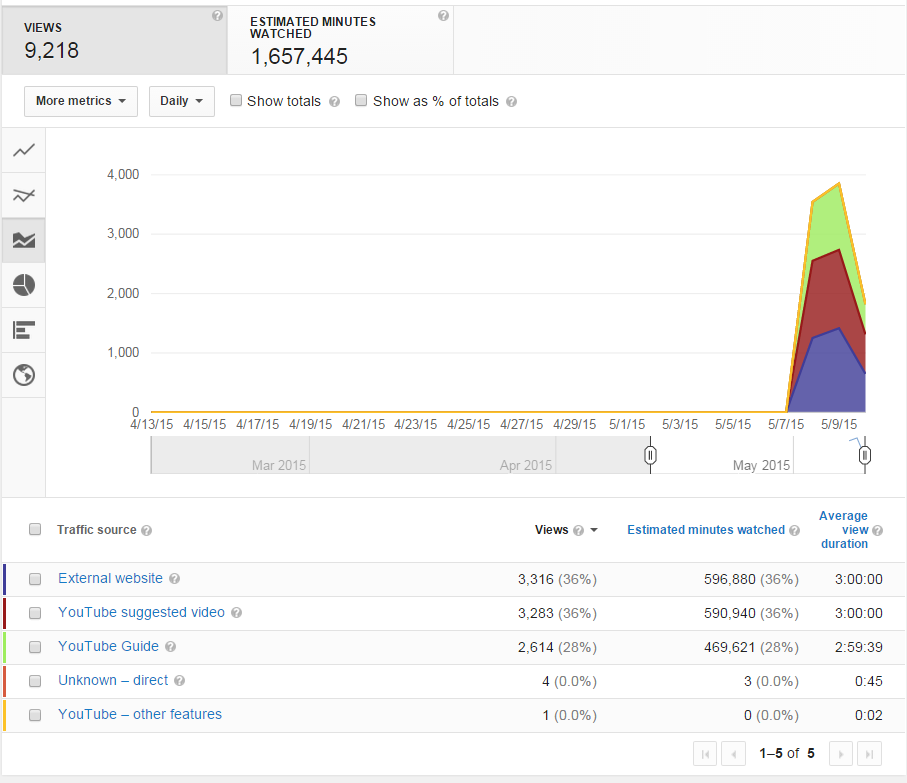Click the 5/9/15 date axis label

click(x=839, y=424)
